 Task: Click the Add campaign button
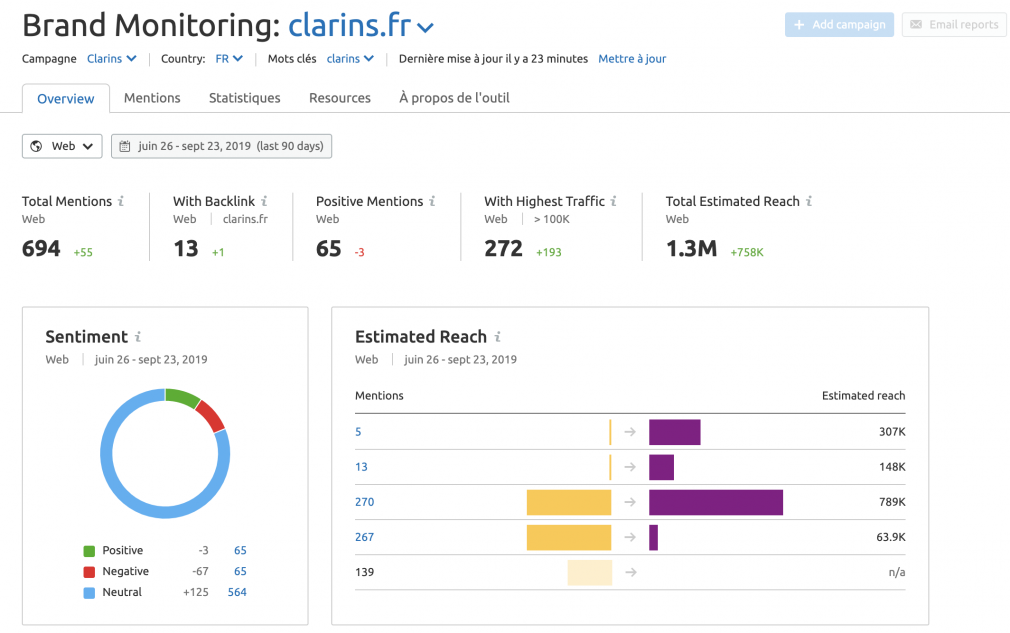click(x=839, y=24)
